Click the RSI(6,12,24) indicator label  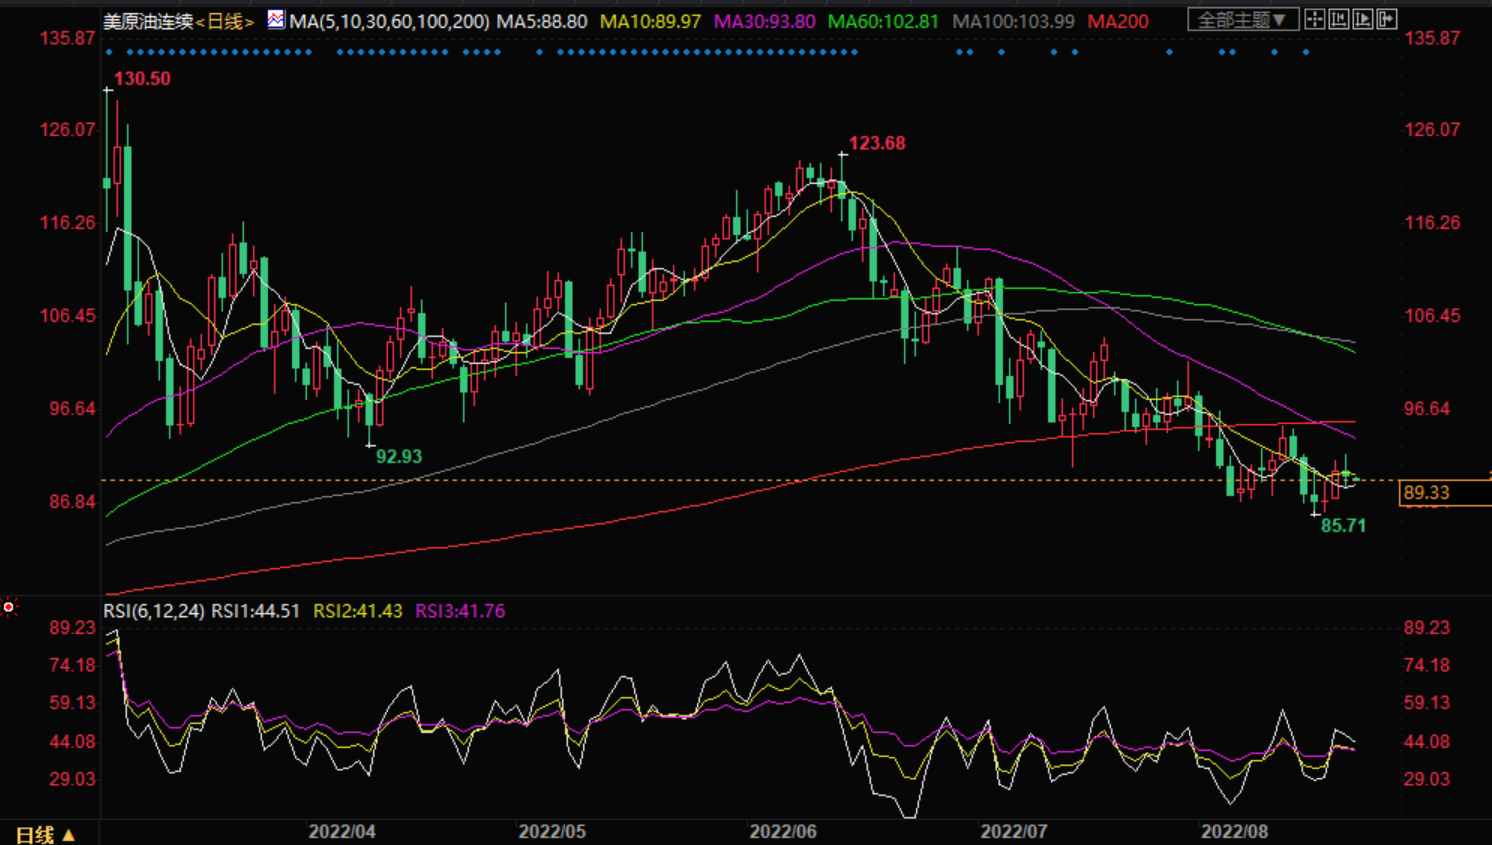tap(154, 611)
